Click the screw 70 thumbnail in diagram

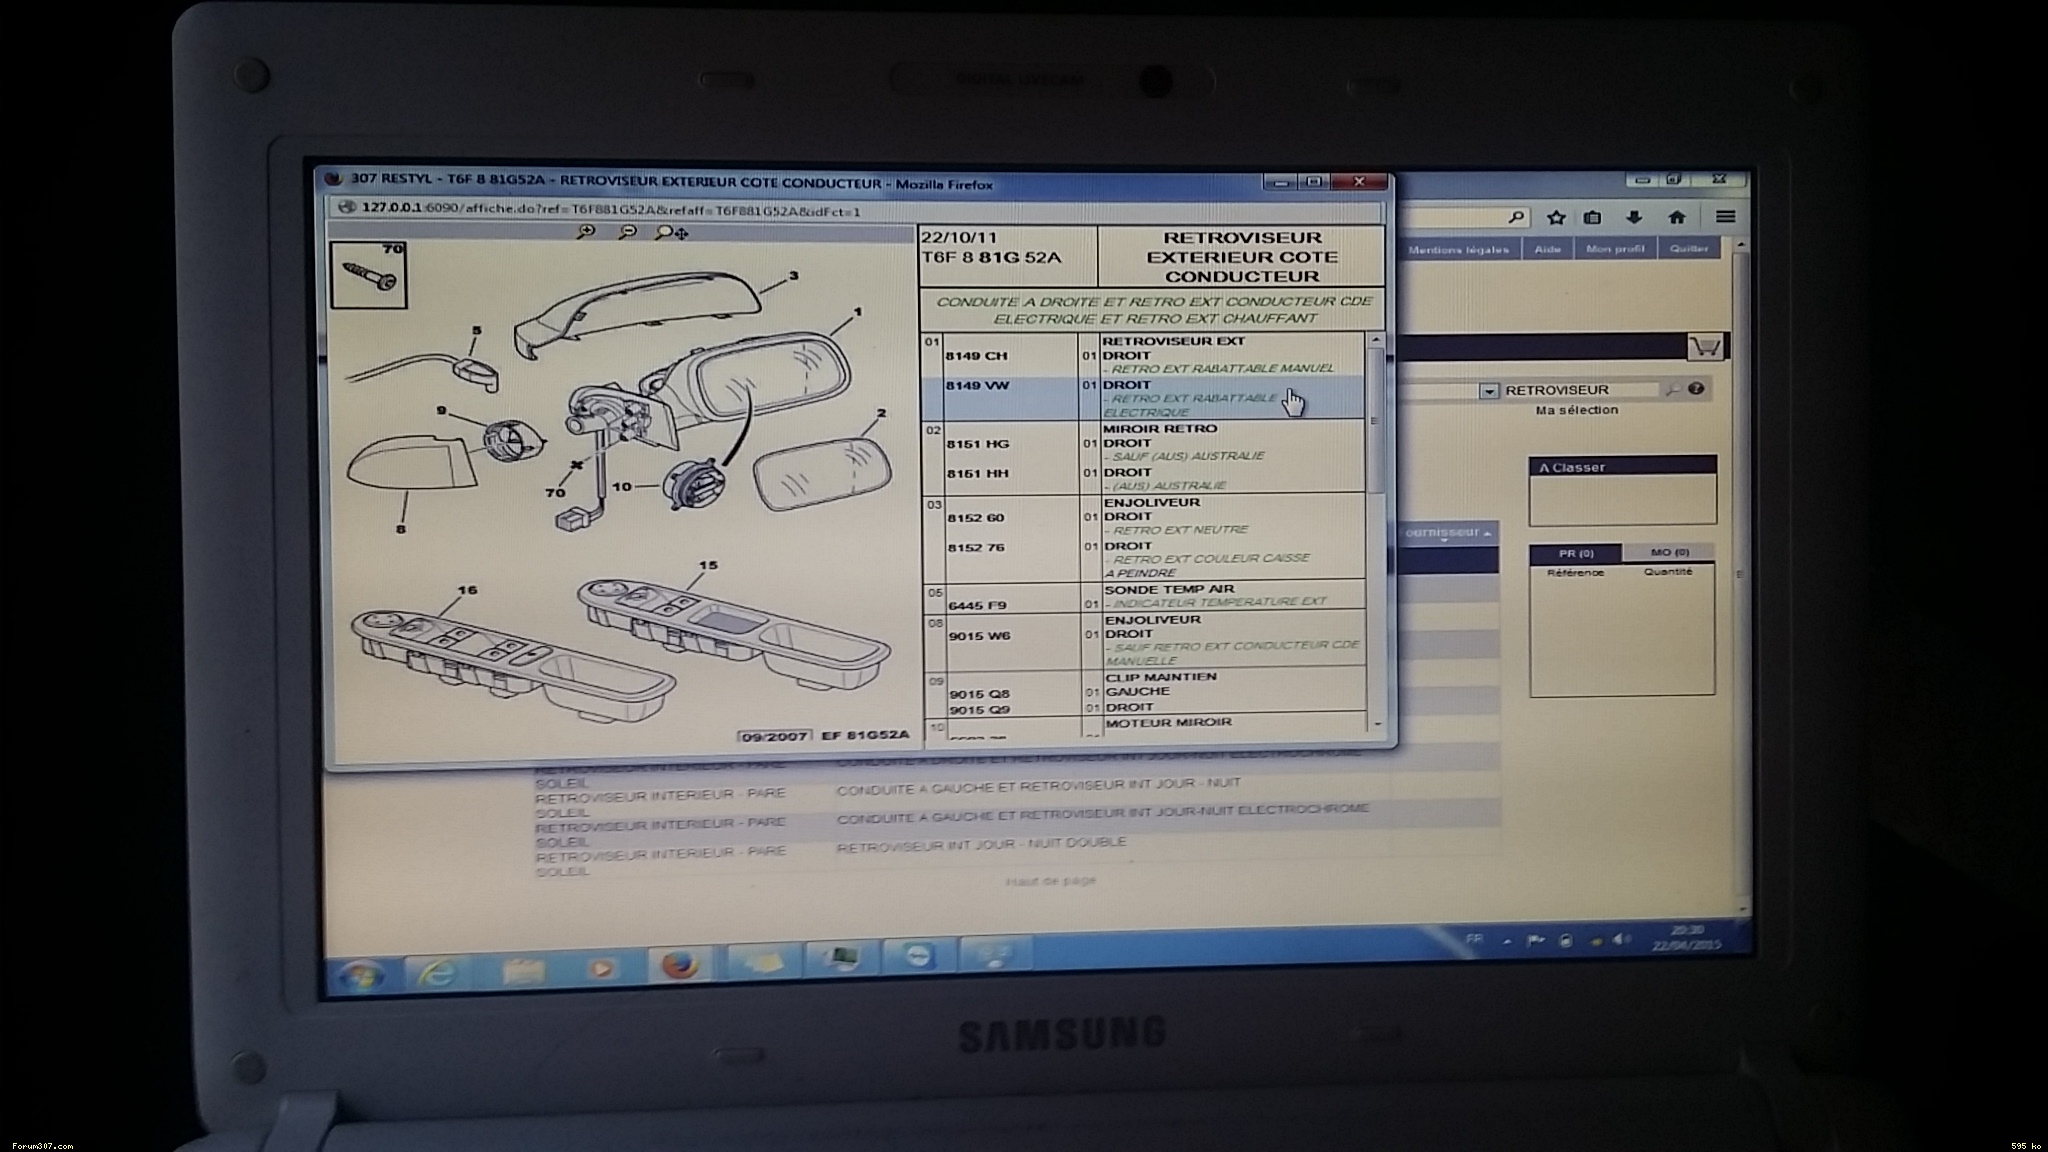point(368,274)
